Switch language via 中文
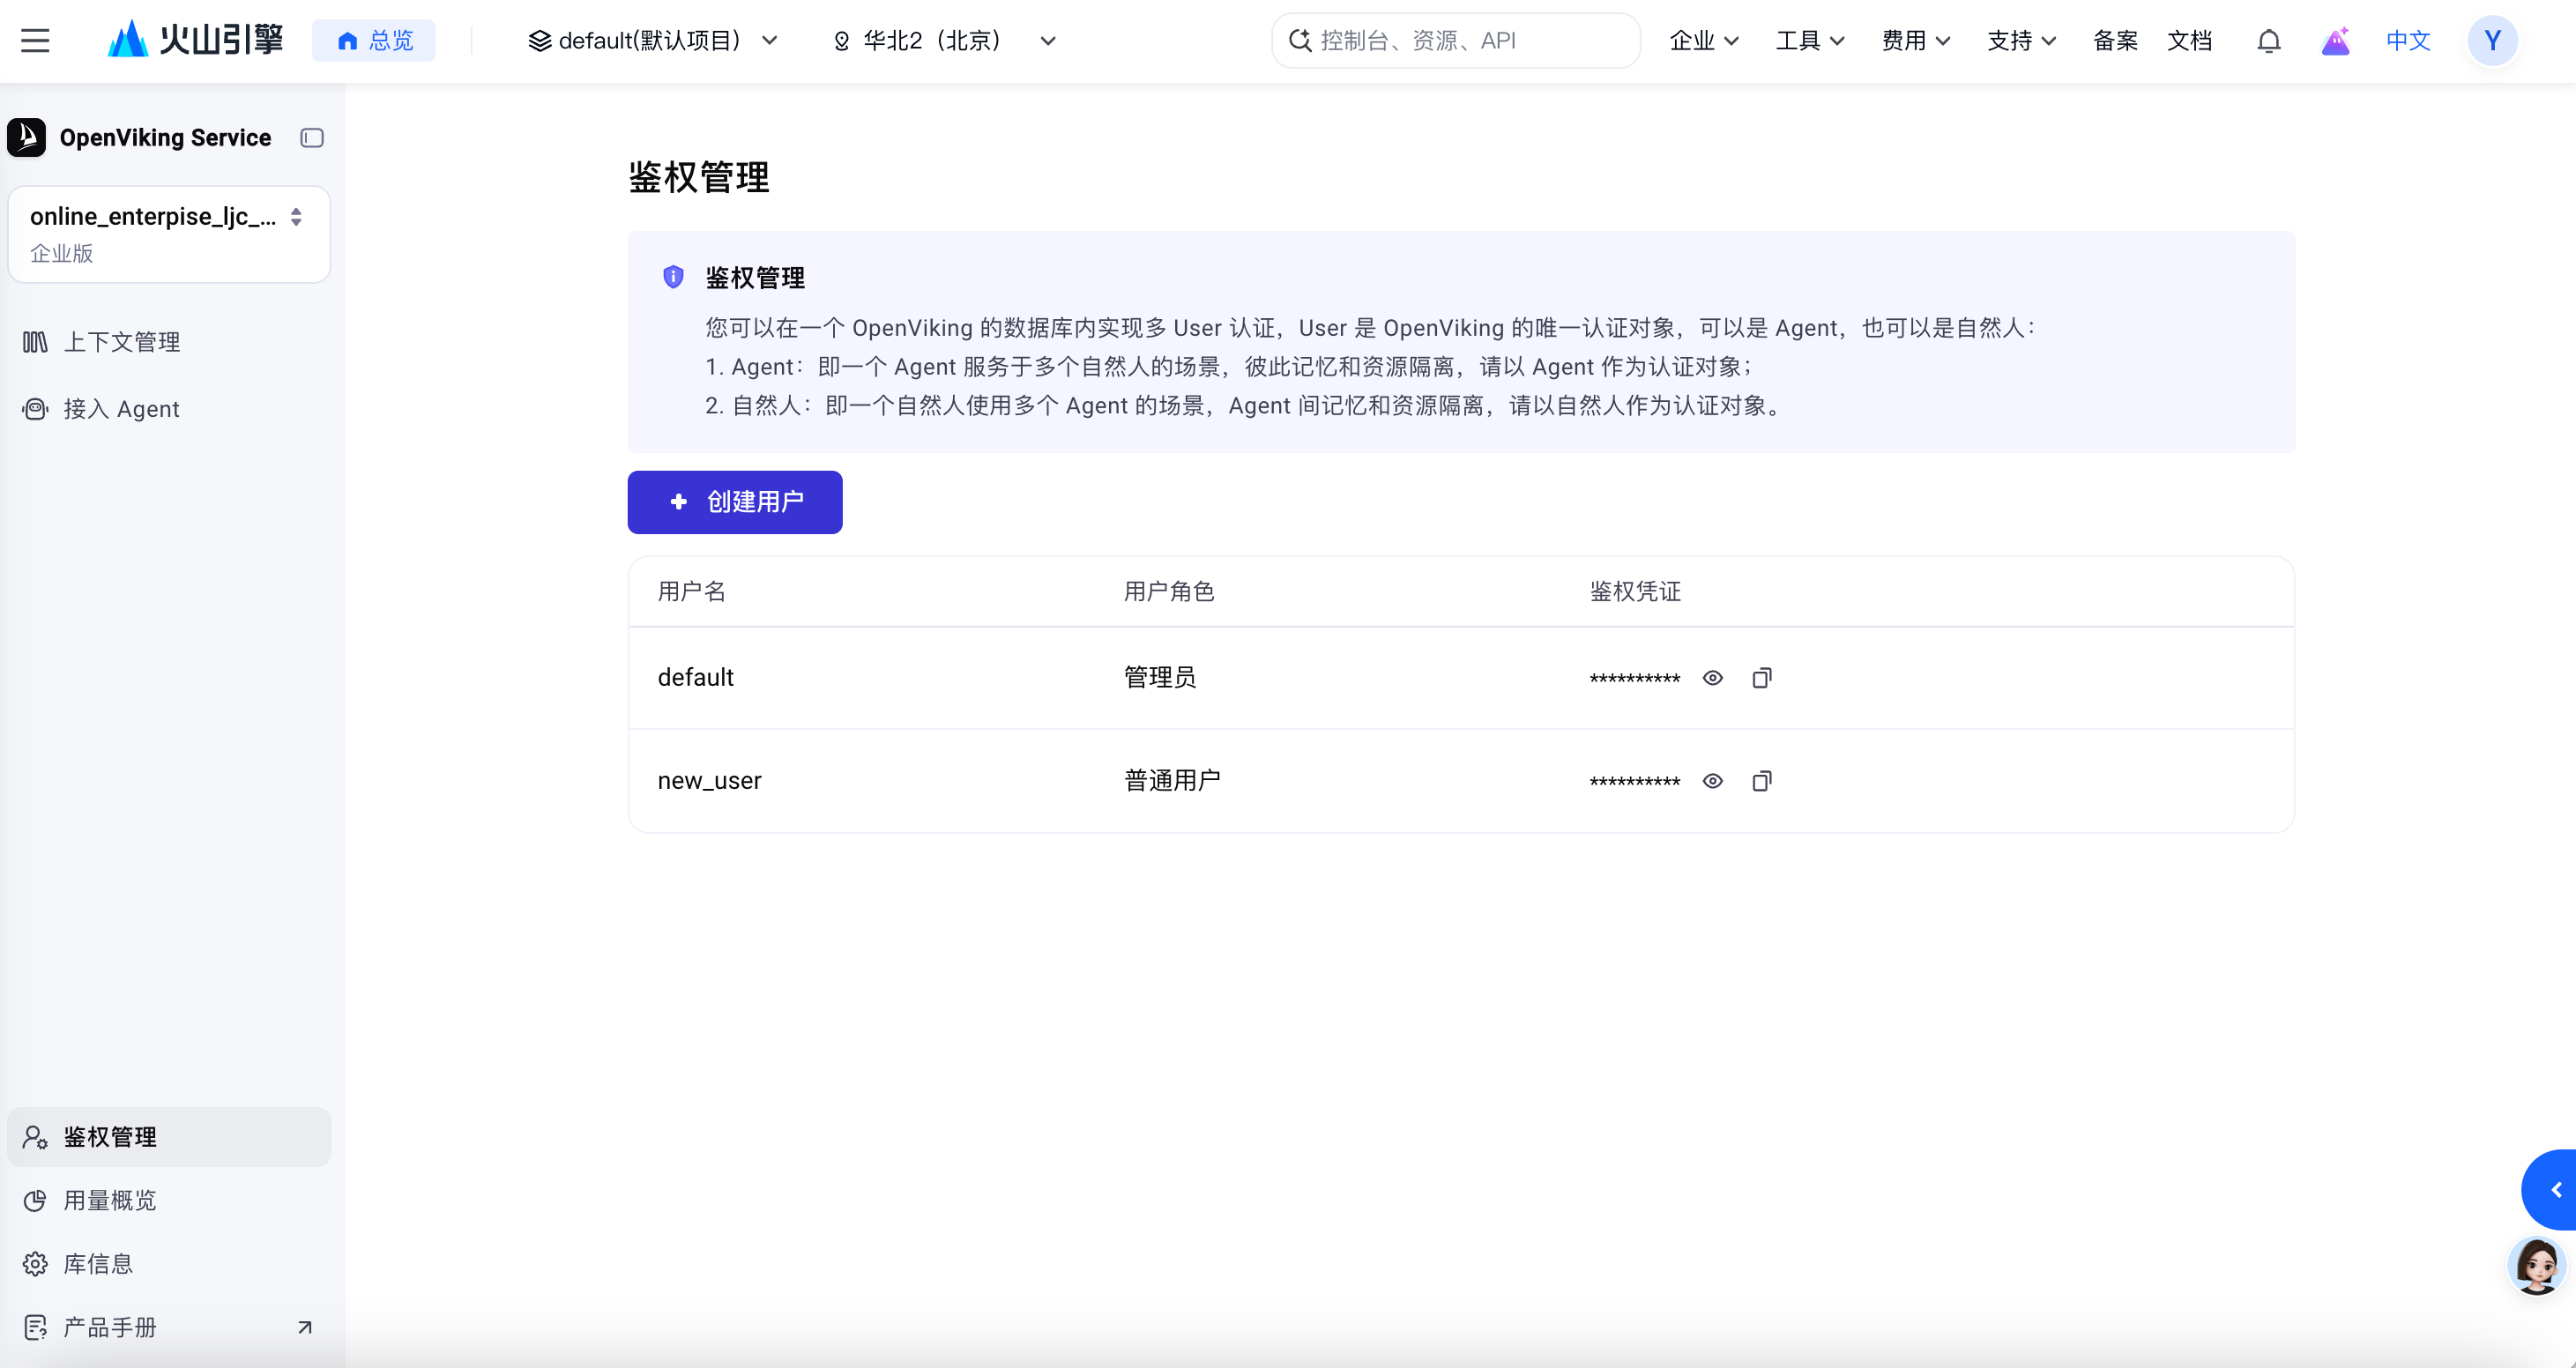Viewport: 2576px width, 1368px height. [x=2408, y=41]
